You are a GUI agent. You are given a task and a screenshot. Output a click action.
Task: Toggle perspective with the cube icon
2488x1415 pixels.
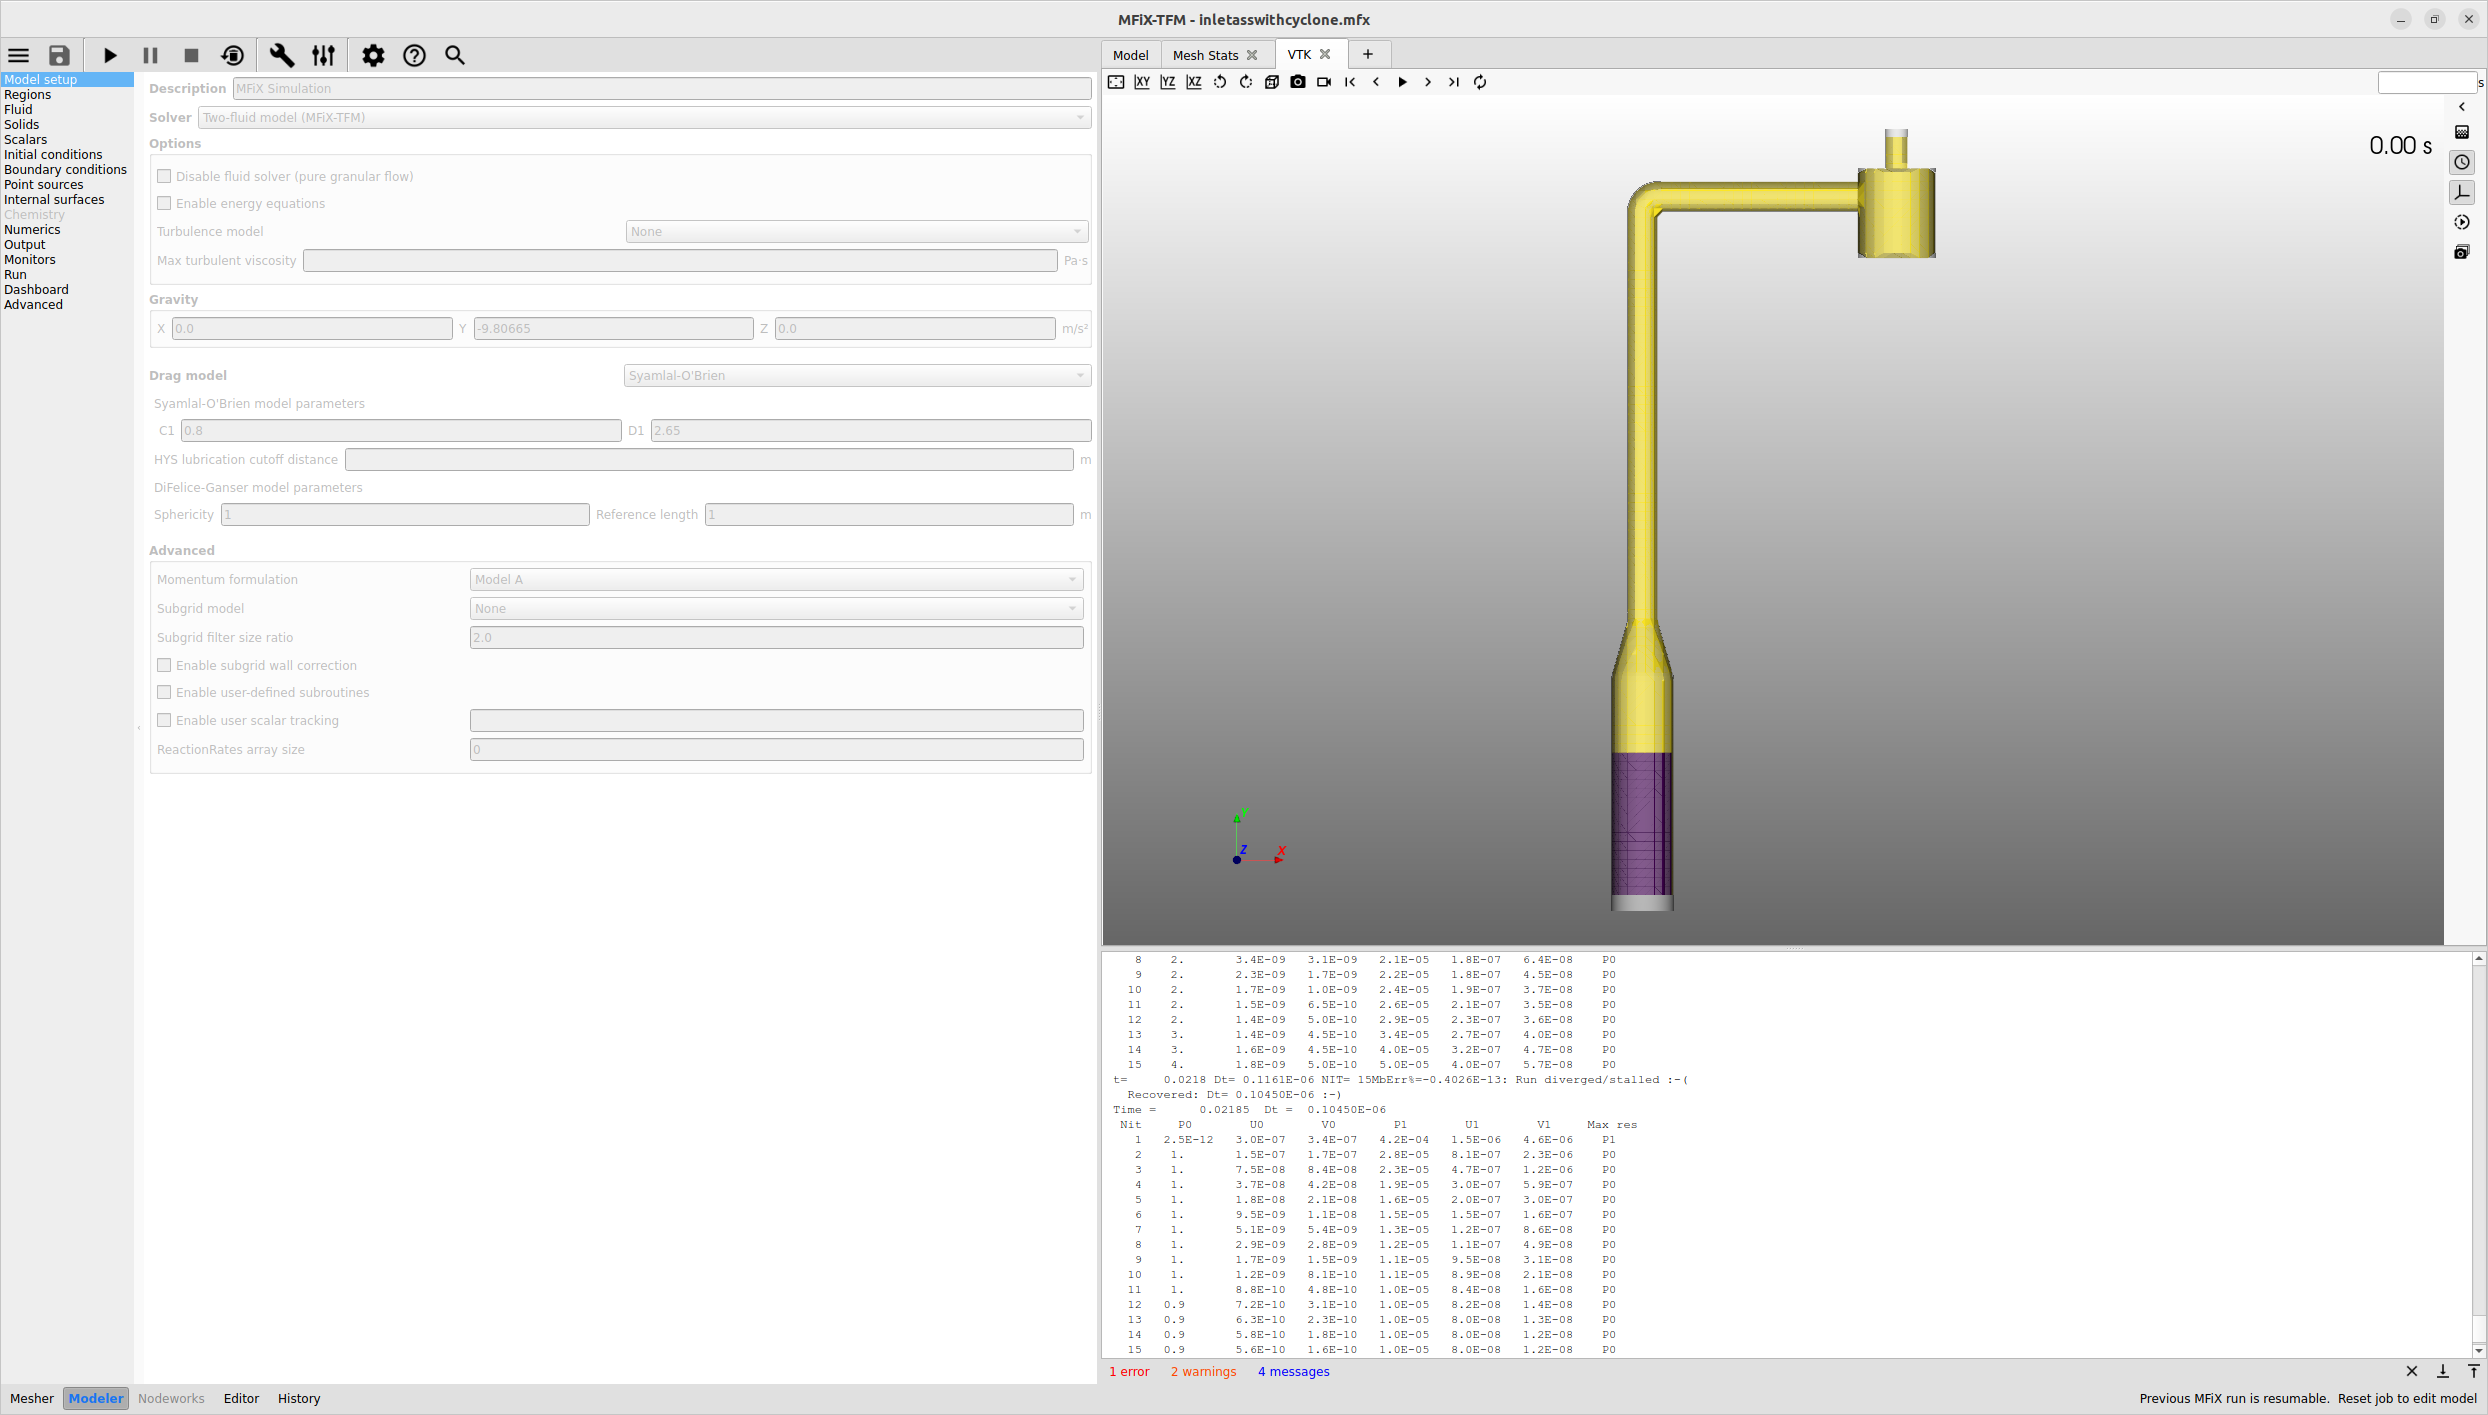pyautogui.click(x=1271, y=82)
